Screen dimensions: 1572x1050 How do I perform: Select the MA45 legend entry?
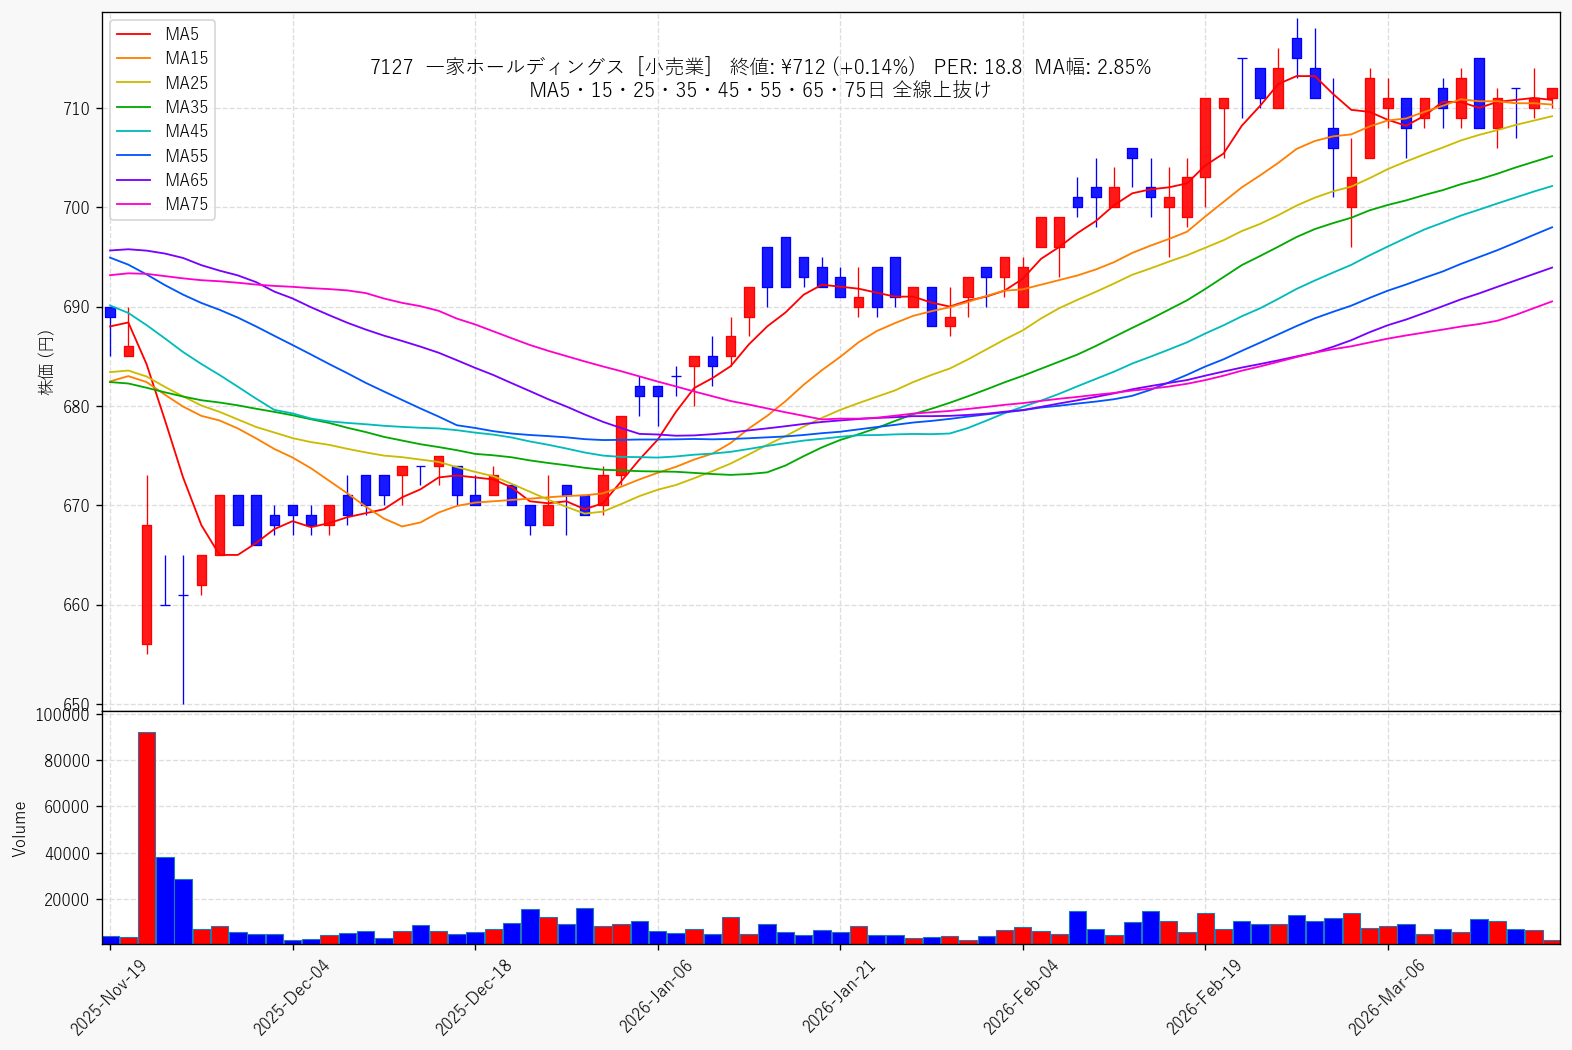tap(162, 131)
